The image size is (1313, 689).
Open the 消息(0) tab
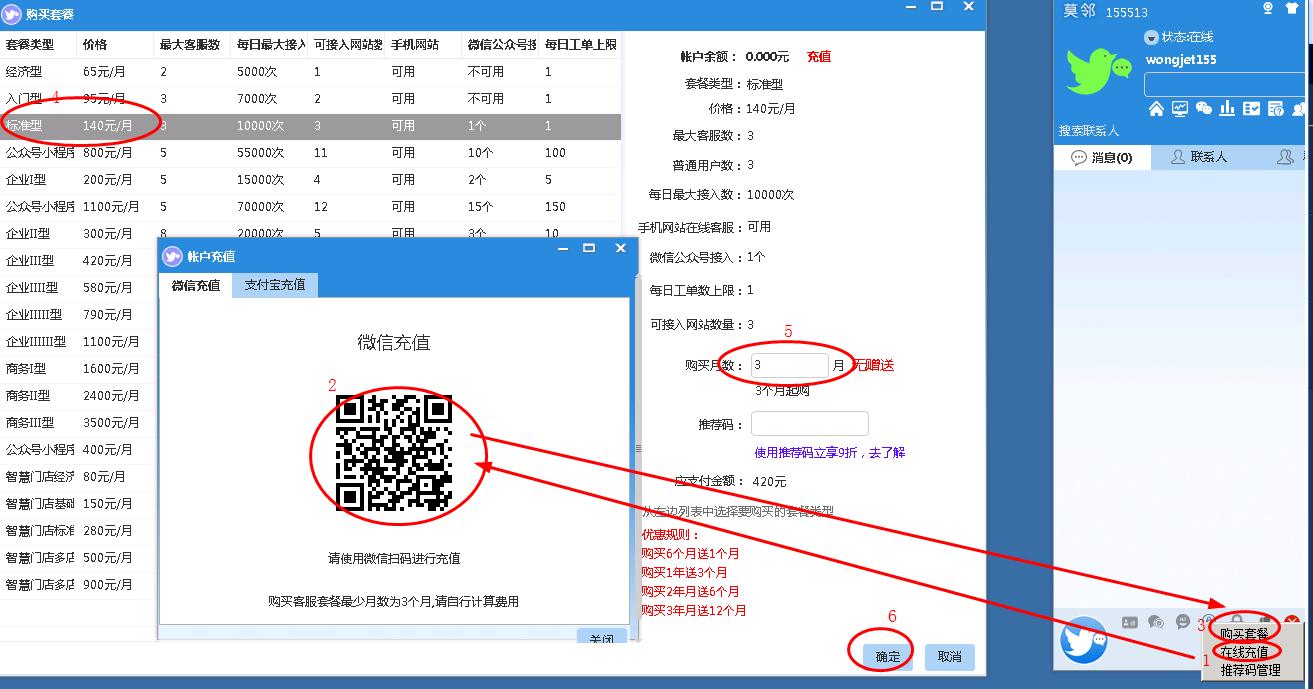click(1101, 158)
